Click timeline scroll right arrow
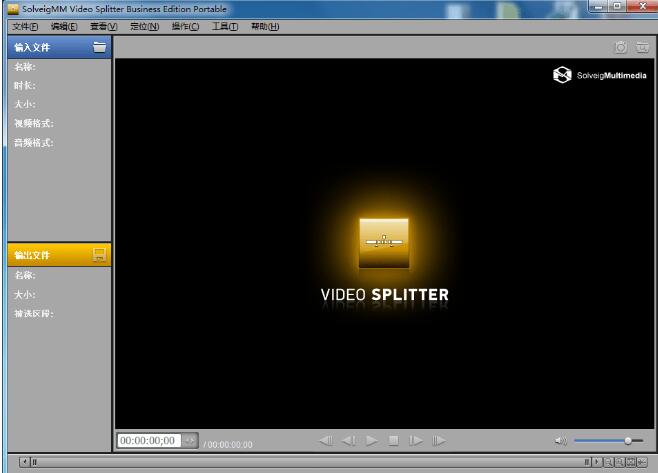This screenshot has width=658, height=473. click(596, 462)
